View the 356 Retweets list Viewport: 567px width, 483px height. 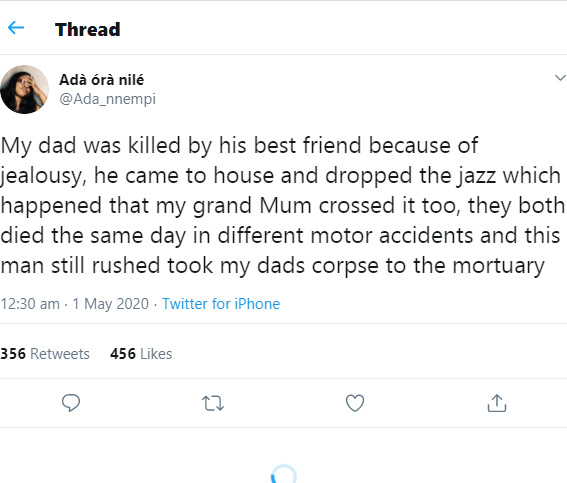(x=45, y=354)
